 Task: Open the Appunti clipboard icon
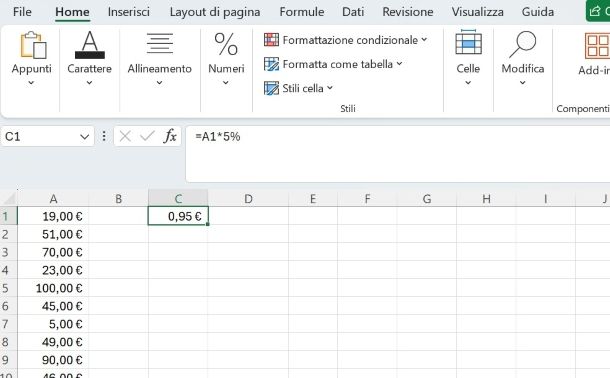pos(33,45)
